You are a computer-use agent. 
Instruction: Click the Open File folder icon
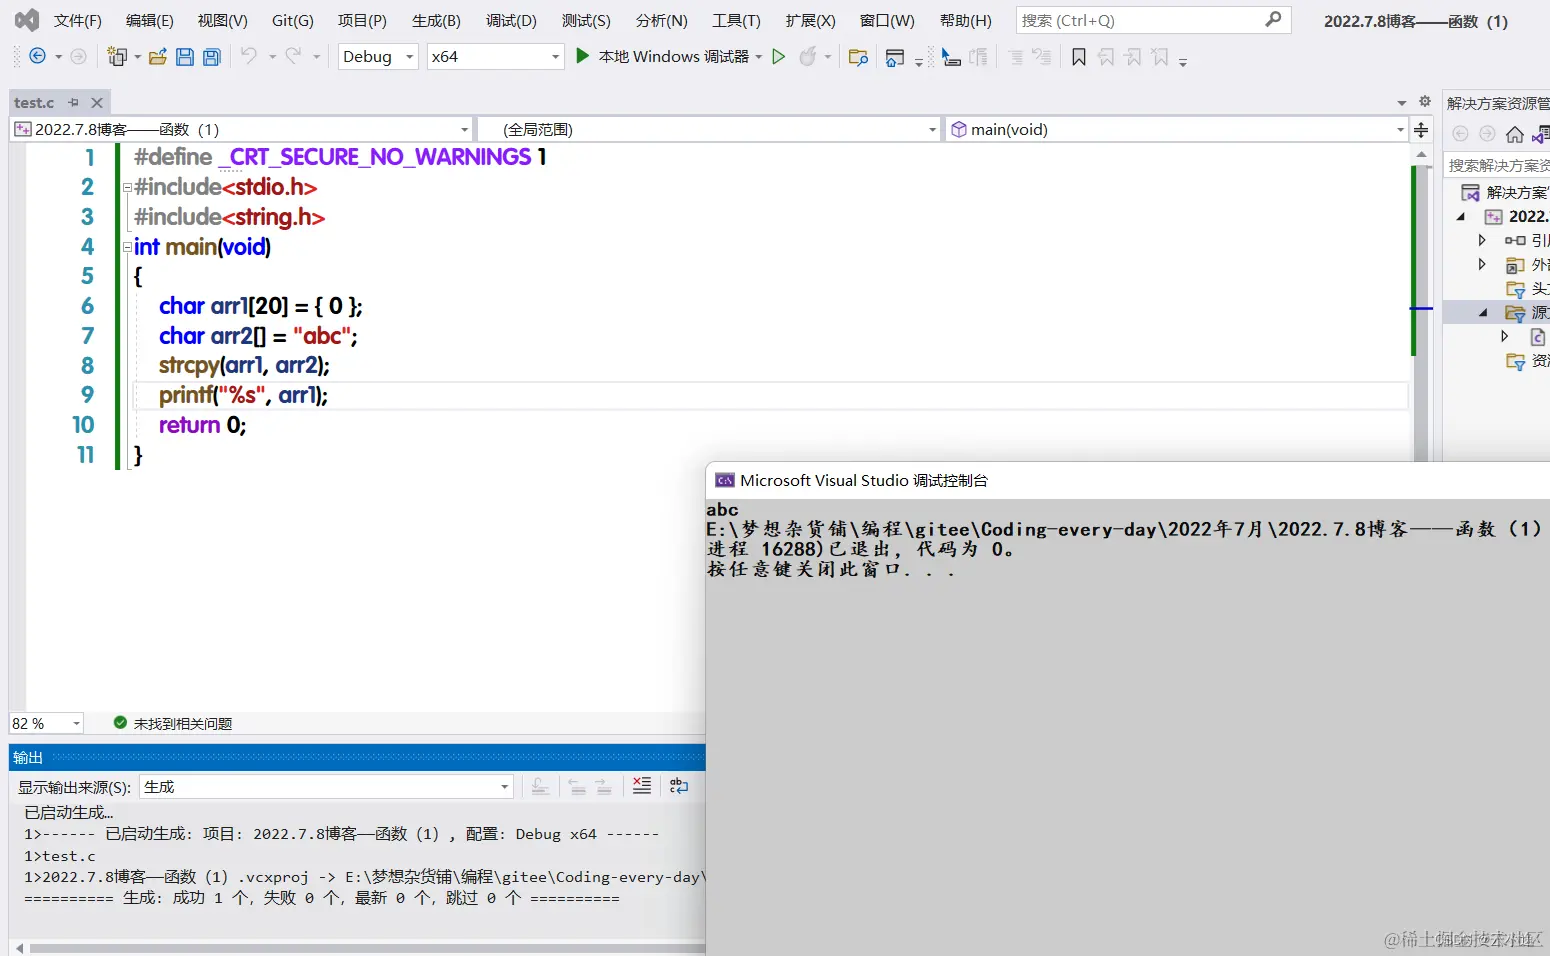pyautogui.click(x=158, y=57)
